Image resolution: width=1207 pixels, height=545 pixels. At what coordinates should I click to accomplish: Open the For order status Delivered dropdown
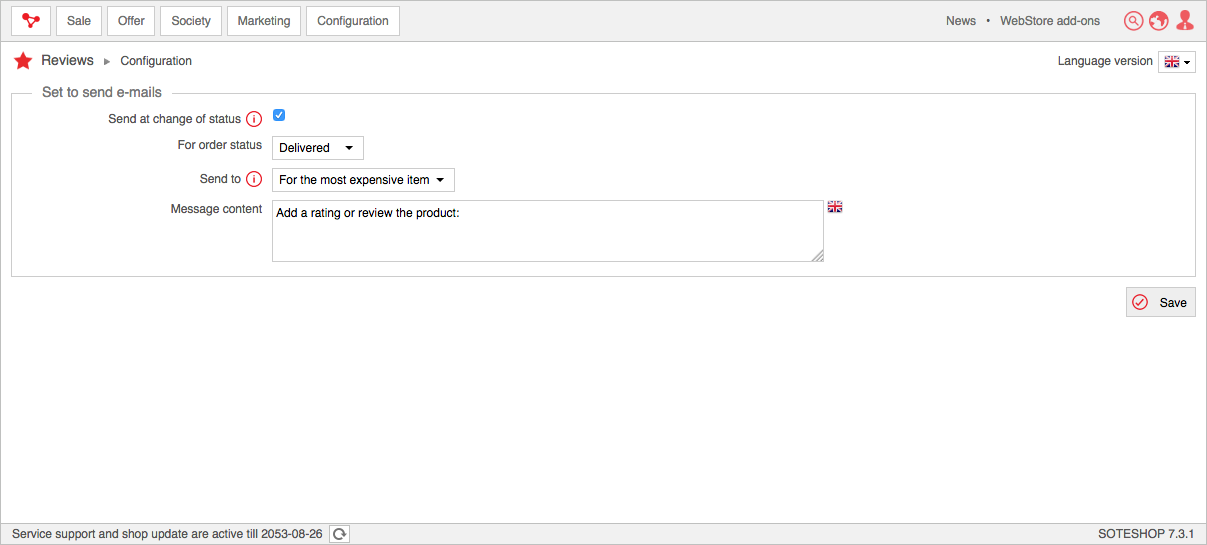coord(318,148)
